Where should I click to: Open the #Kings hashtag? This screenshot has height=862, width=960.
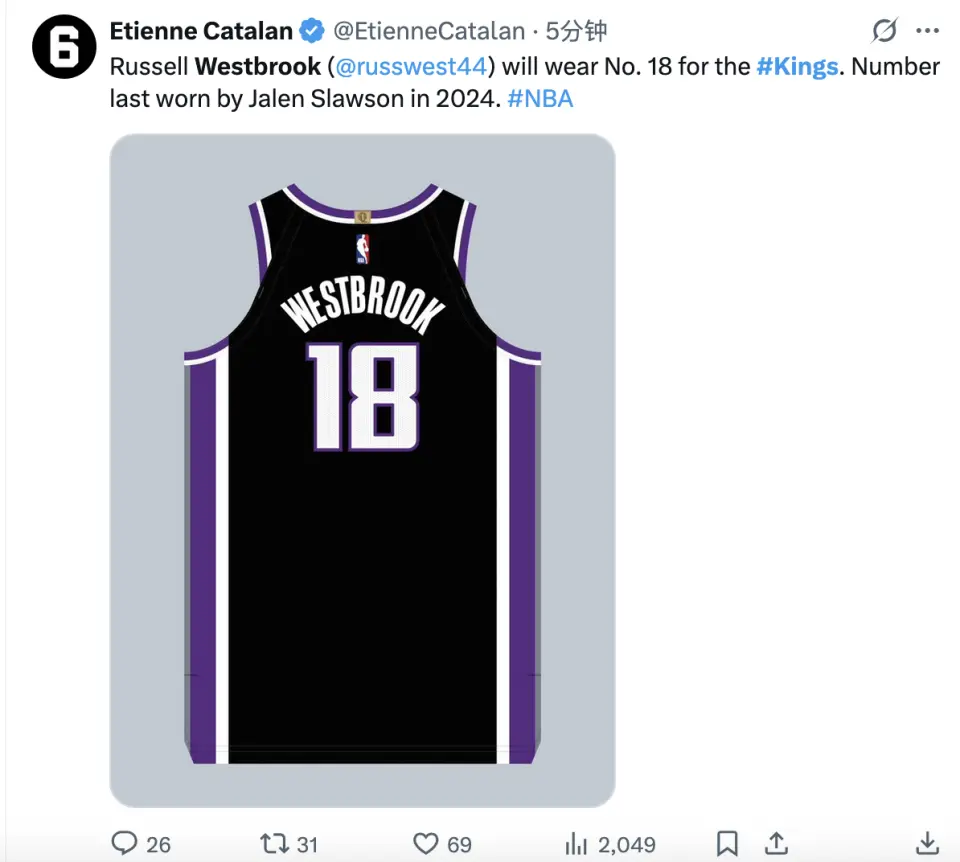(x=797, y=66)
